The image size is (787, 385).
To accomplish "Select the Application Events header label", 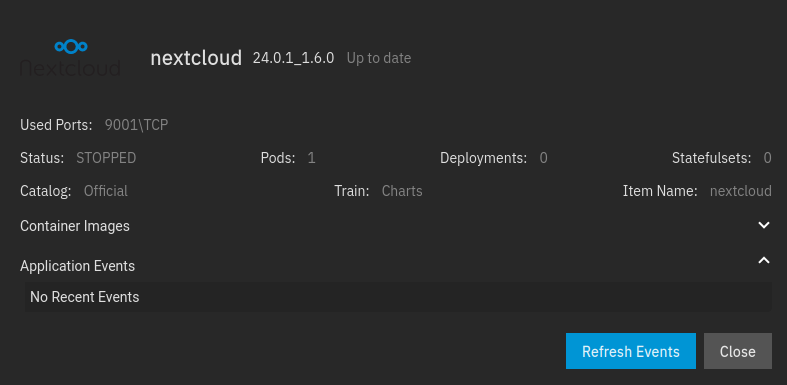I will pos(77,266).
